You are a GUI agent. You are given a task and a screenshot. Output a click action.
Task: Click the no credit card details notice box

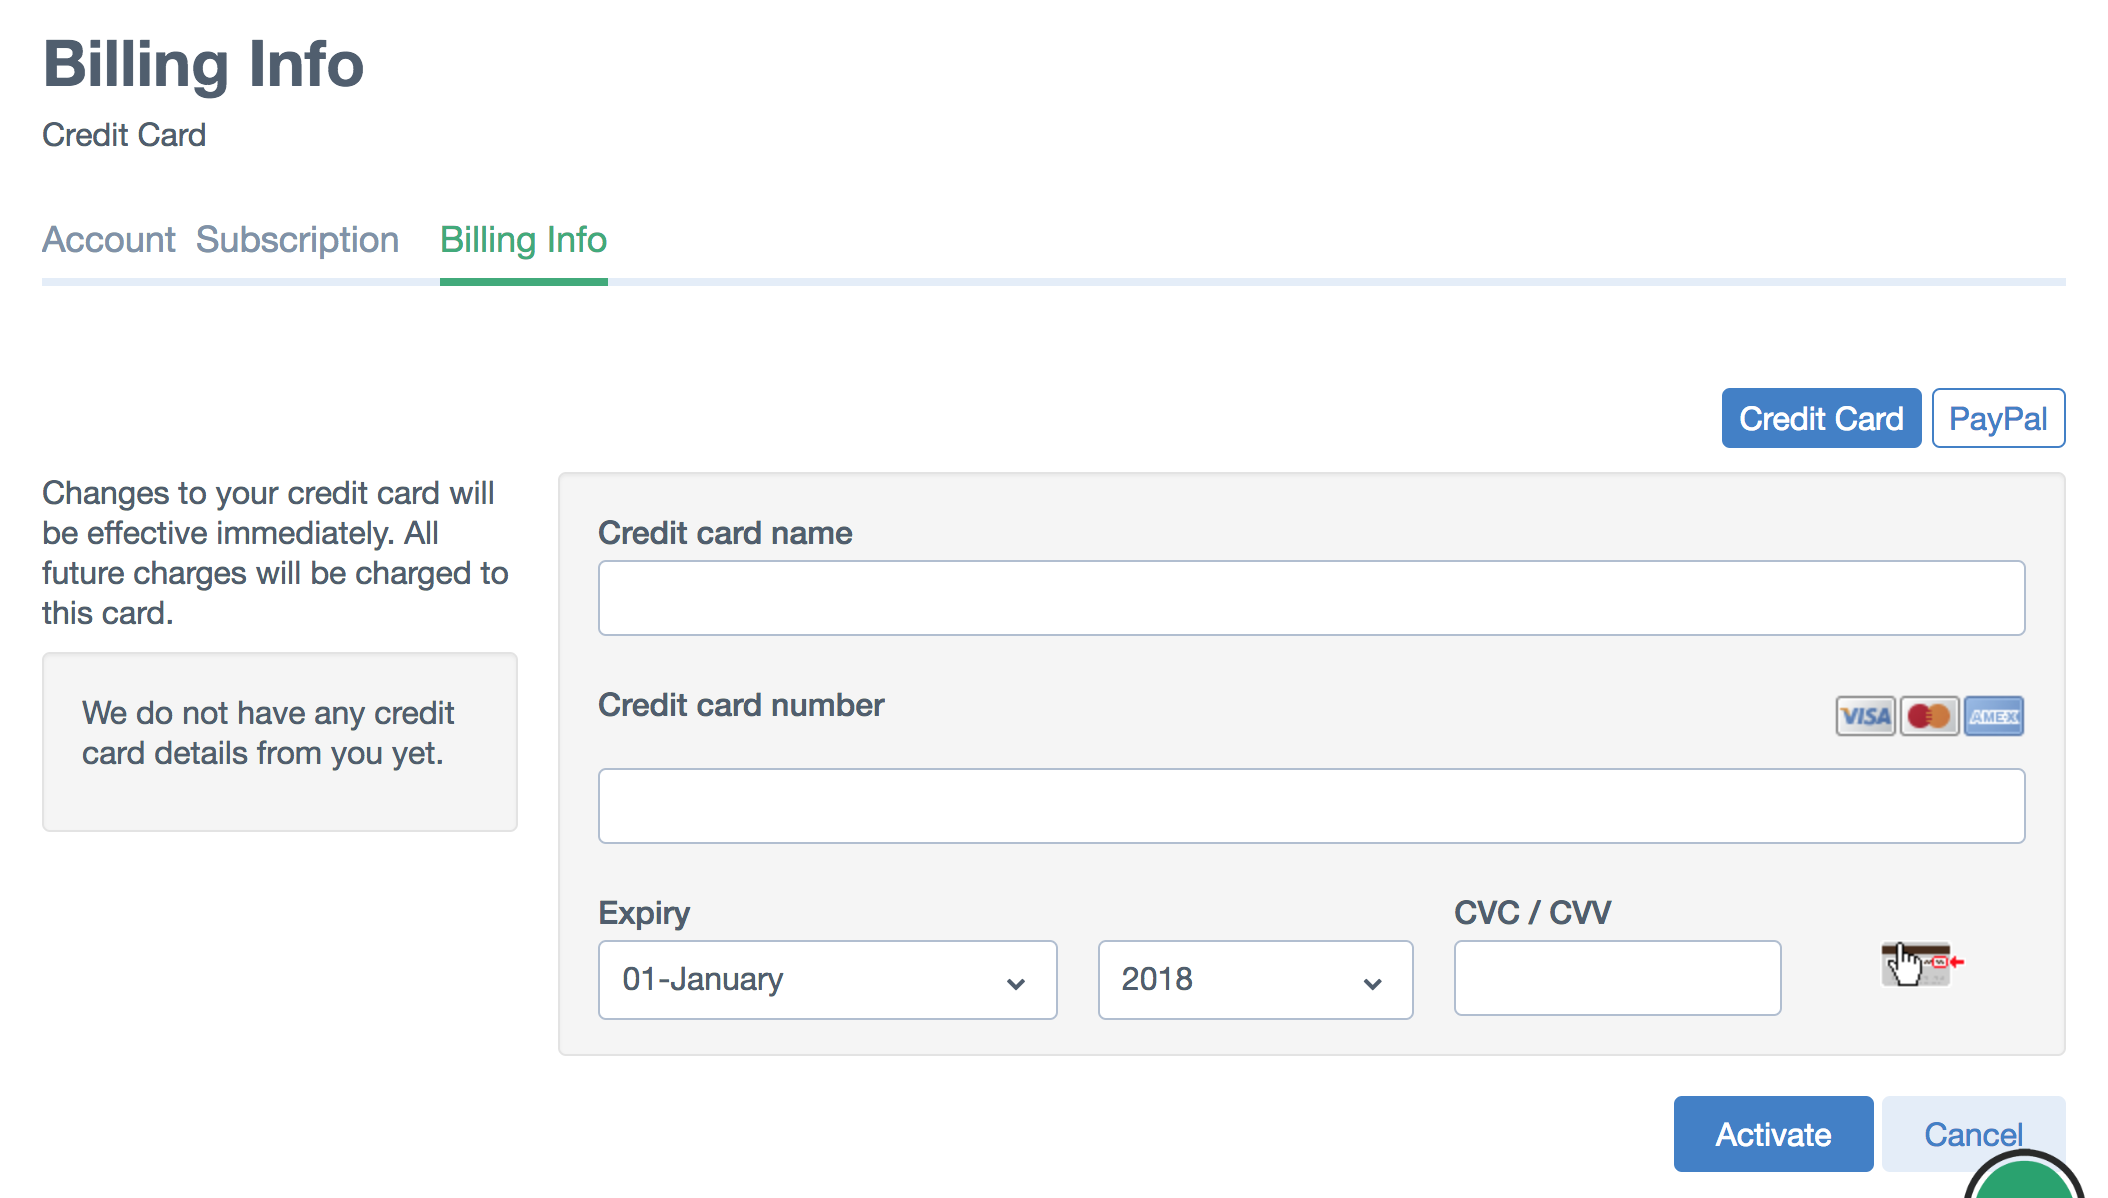[x=279, y=742]
